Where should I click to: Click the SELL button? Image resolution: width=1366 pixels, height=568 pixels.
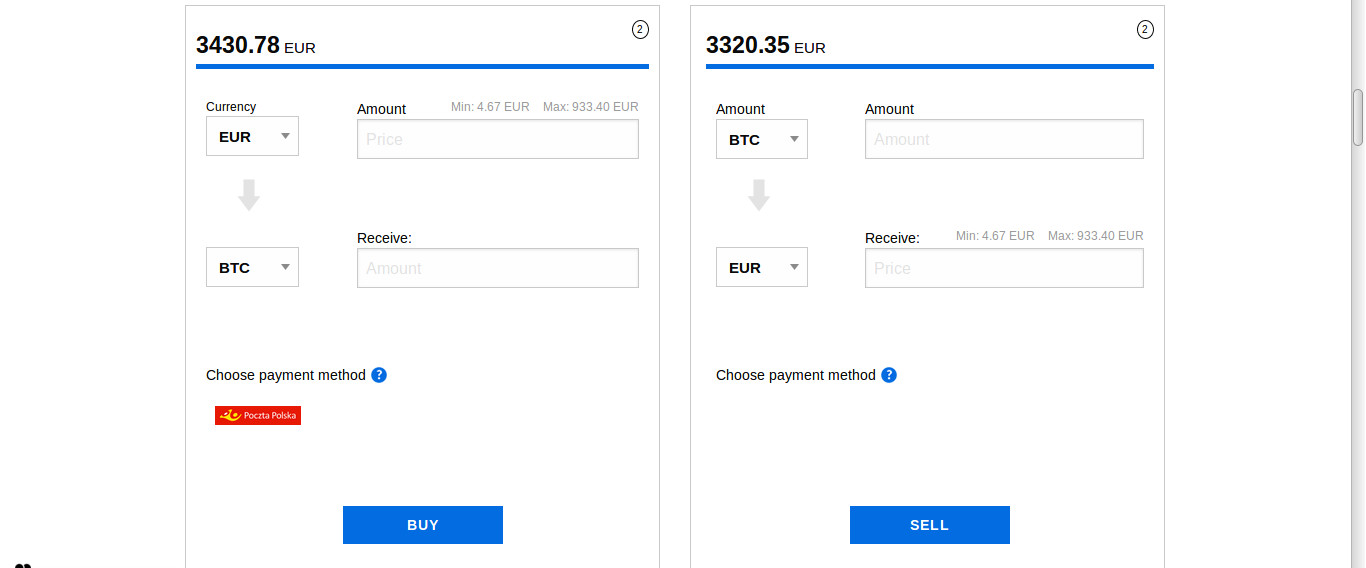pos(930,525)
